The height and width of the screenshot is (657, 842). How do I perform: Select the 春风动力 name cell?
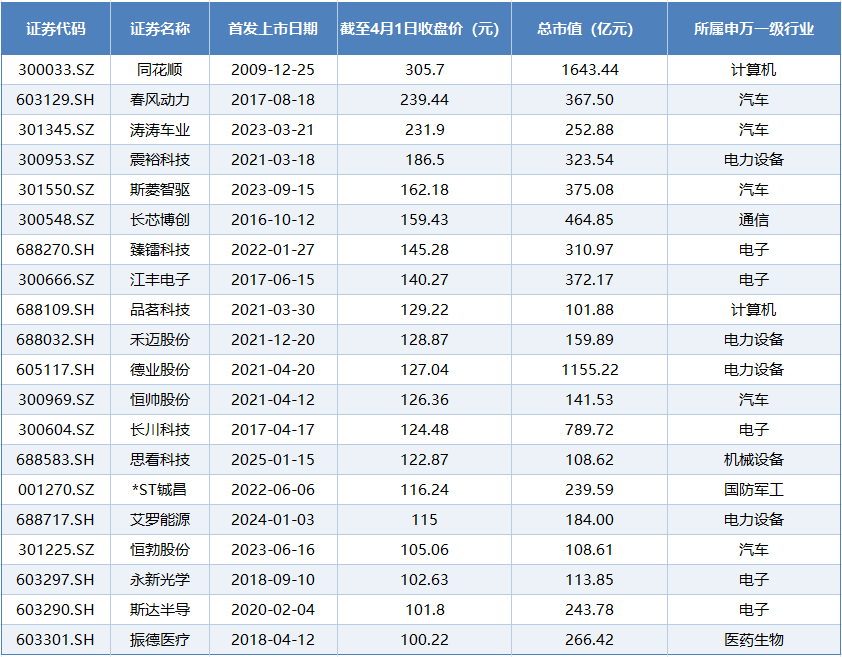click(160, 100)
